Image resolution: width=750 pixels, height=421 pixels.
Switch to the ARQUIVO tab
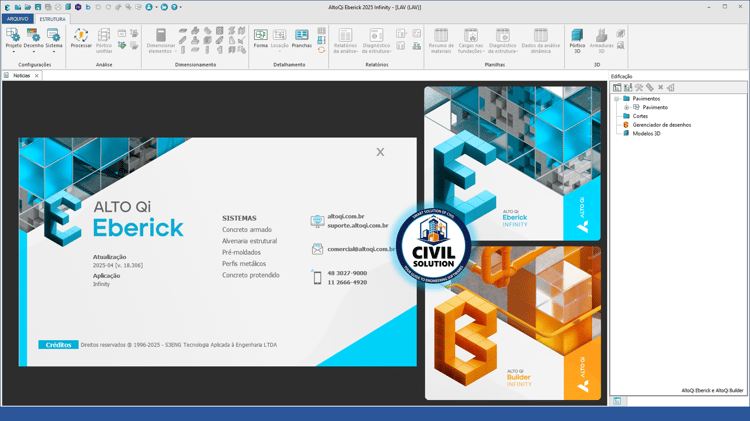point(18,19)
